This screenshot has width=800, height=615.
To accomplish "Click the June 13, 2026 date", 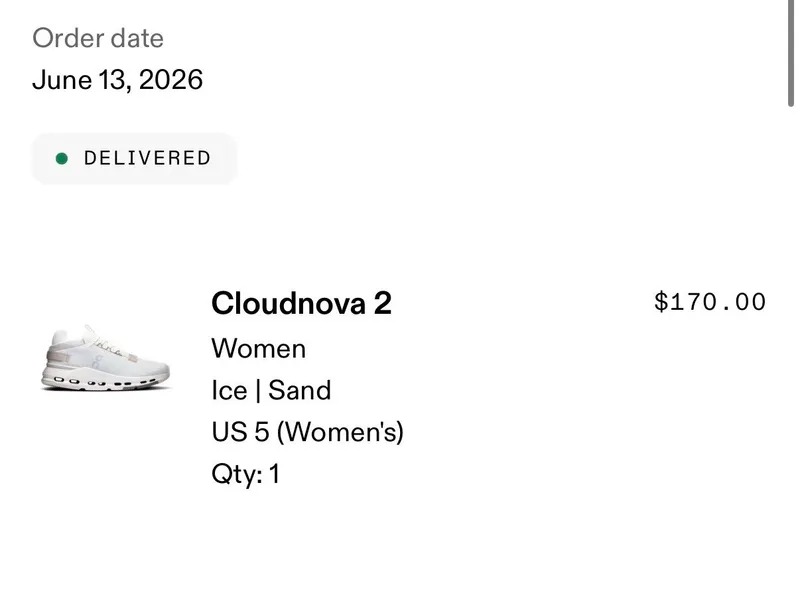I will click(117, 80).
